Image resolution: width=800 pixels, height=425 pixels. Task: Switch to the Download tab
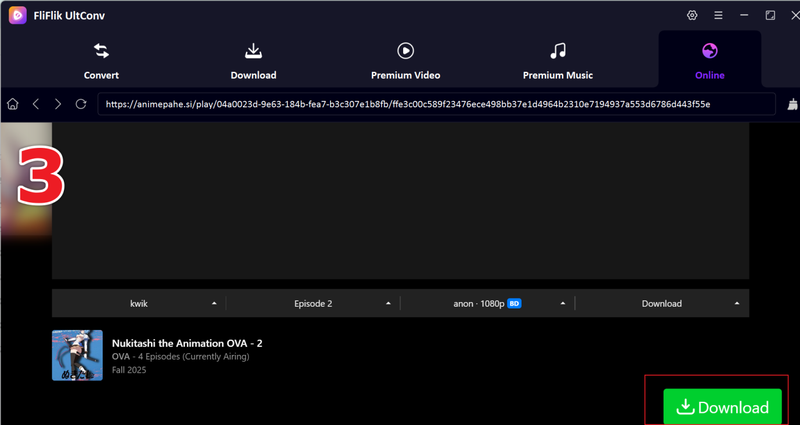click(x=253, y=61)
